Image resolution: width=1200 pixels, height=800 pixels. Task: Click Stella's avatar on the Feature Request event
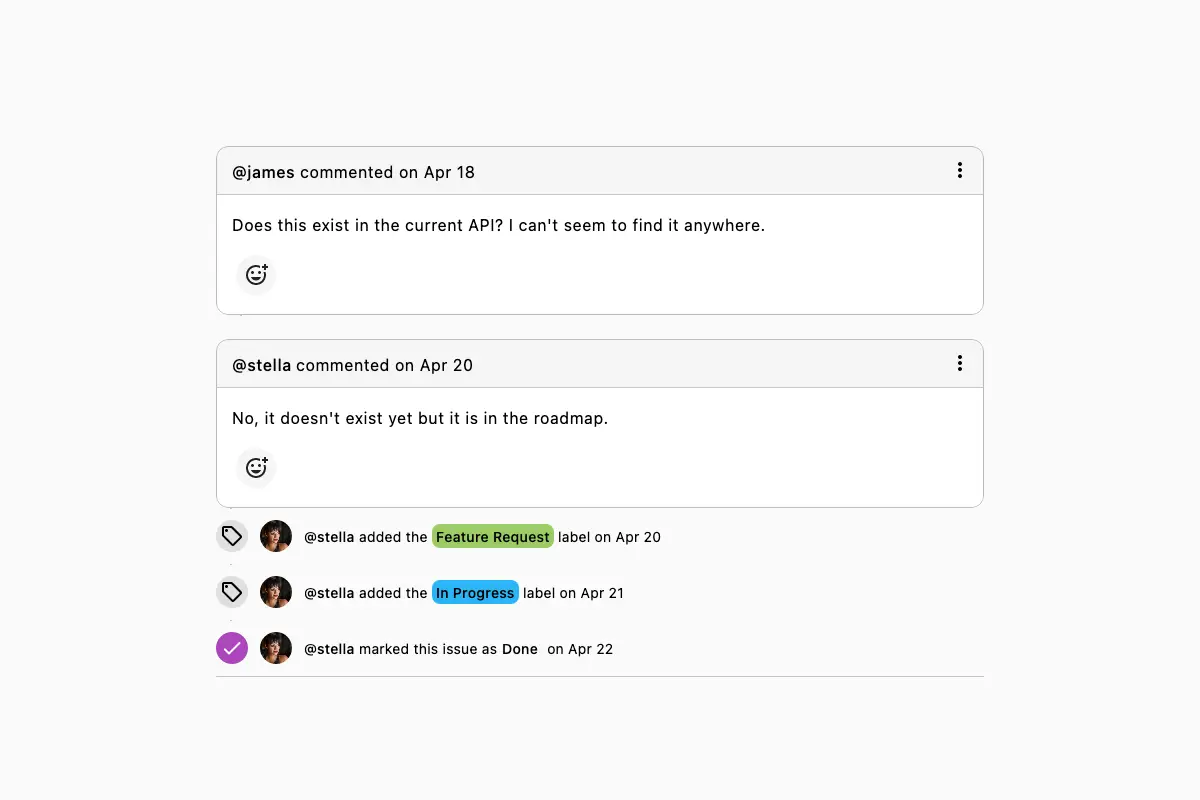[276, 537]
